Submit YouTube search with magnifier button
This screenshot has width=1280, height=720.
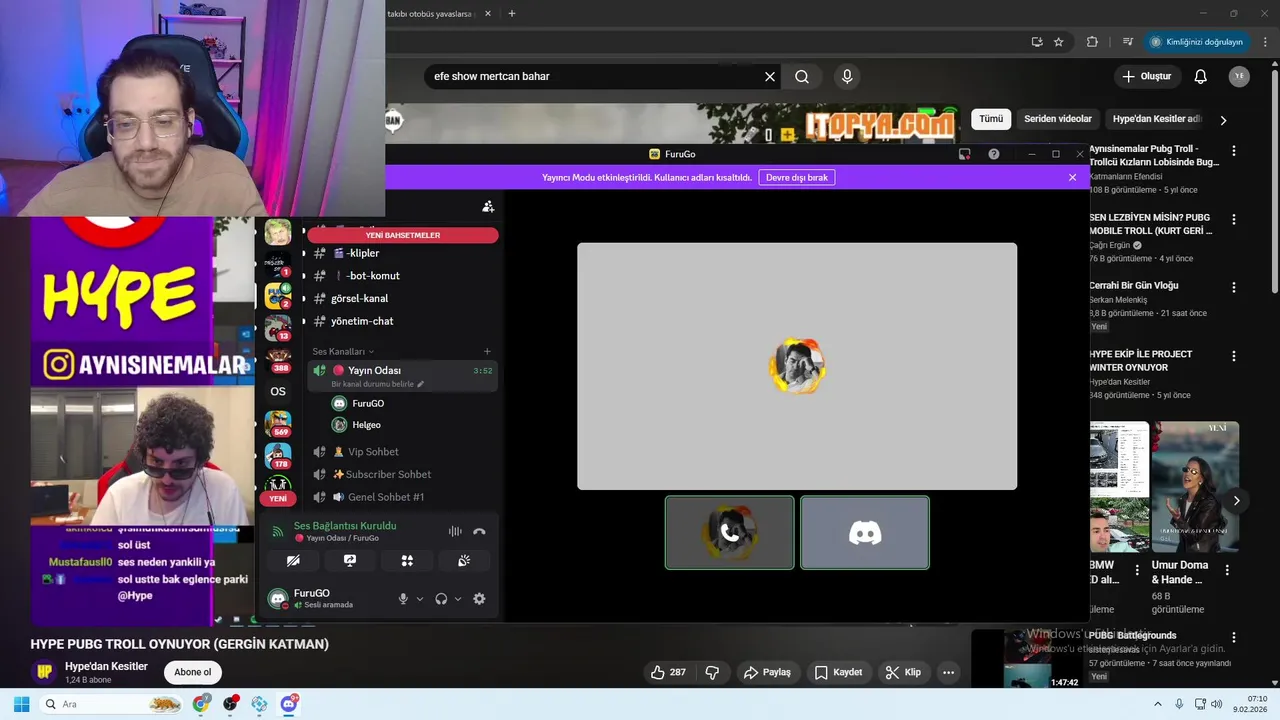coord(802,76)
